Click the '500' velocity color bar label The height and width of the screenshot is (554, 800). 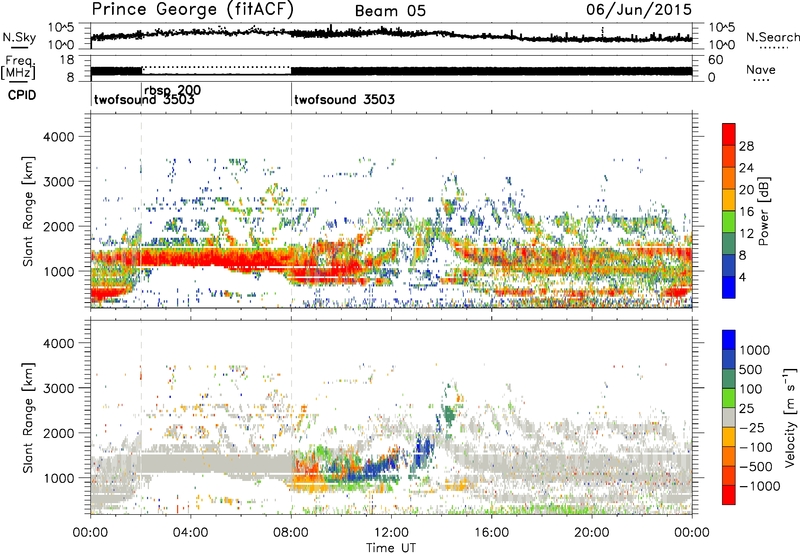point(751,370)
